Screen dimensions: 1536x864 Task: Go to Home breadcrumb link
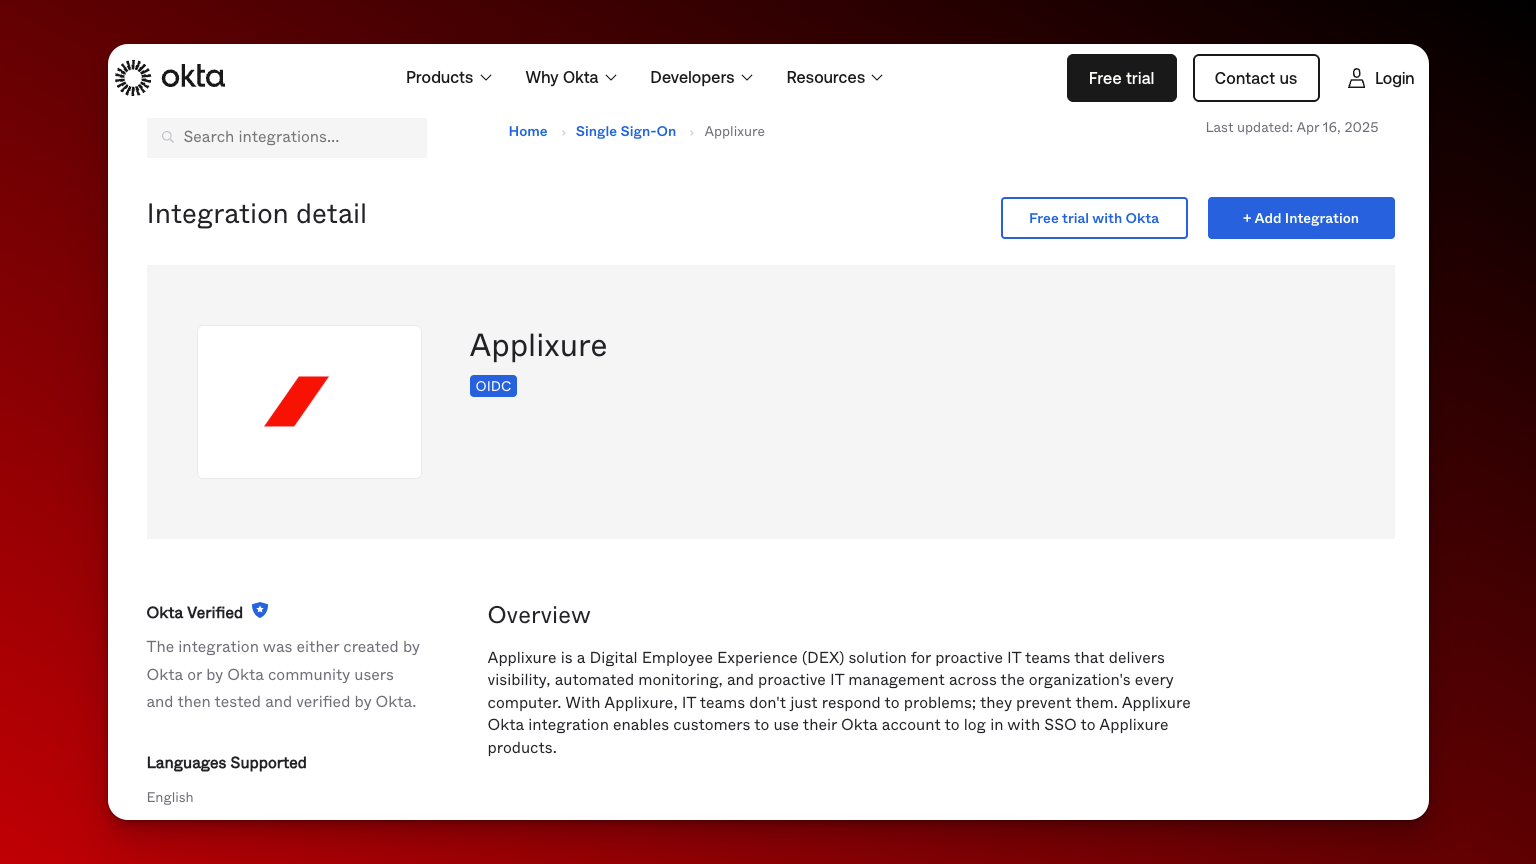point(528,131)
